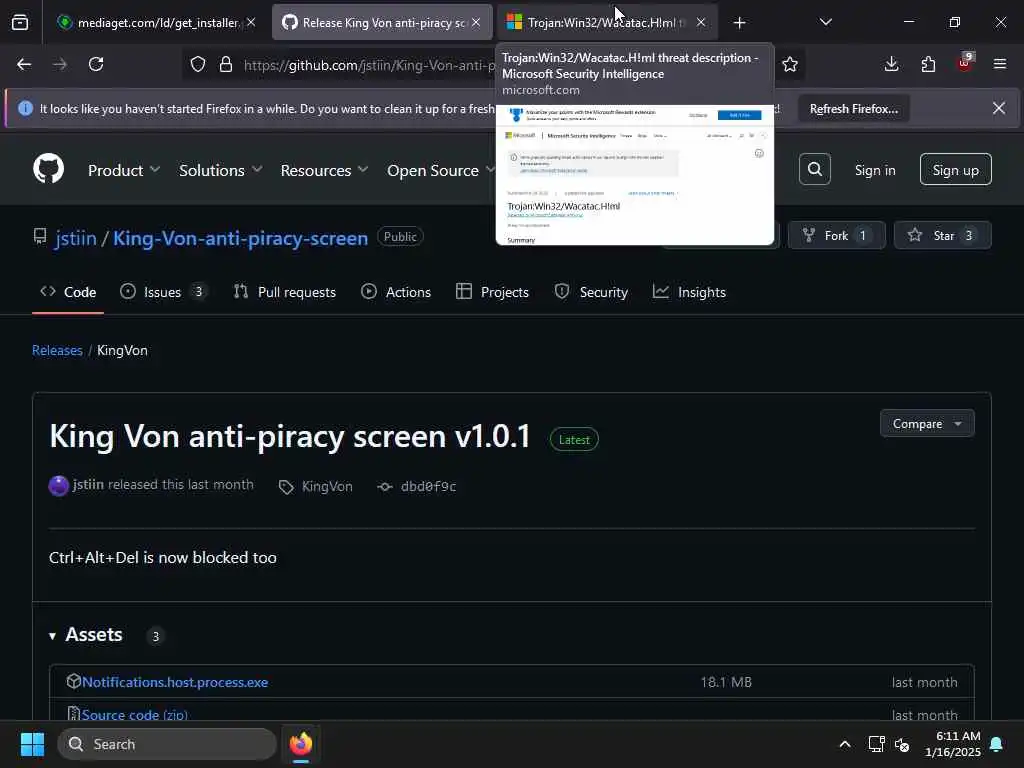
Task: Go to GitHub home via the Octocat logo
Action: click(x=48, y=169)
